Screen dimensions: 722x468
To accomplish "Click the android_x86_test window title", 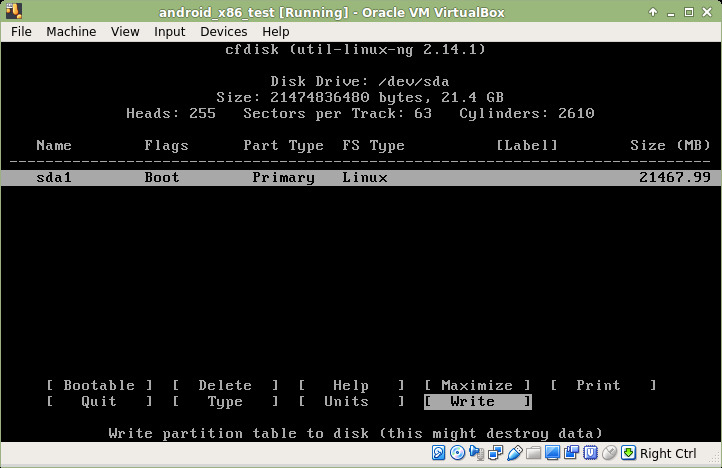I will point(332,12).
